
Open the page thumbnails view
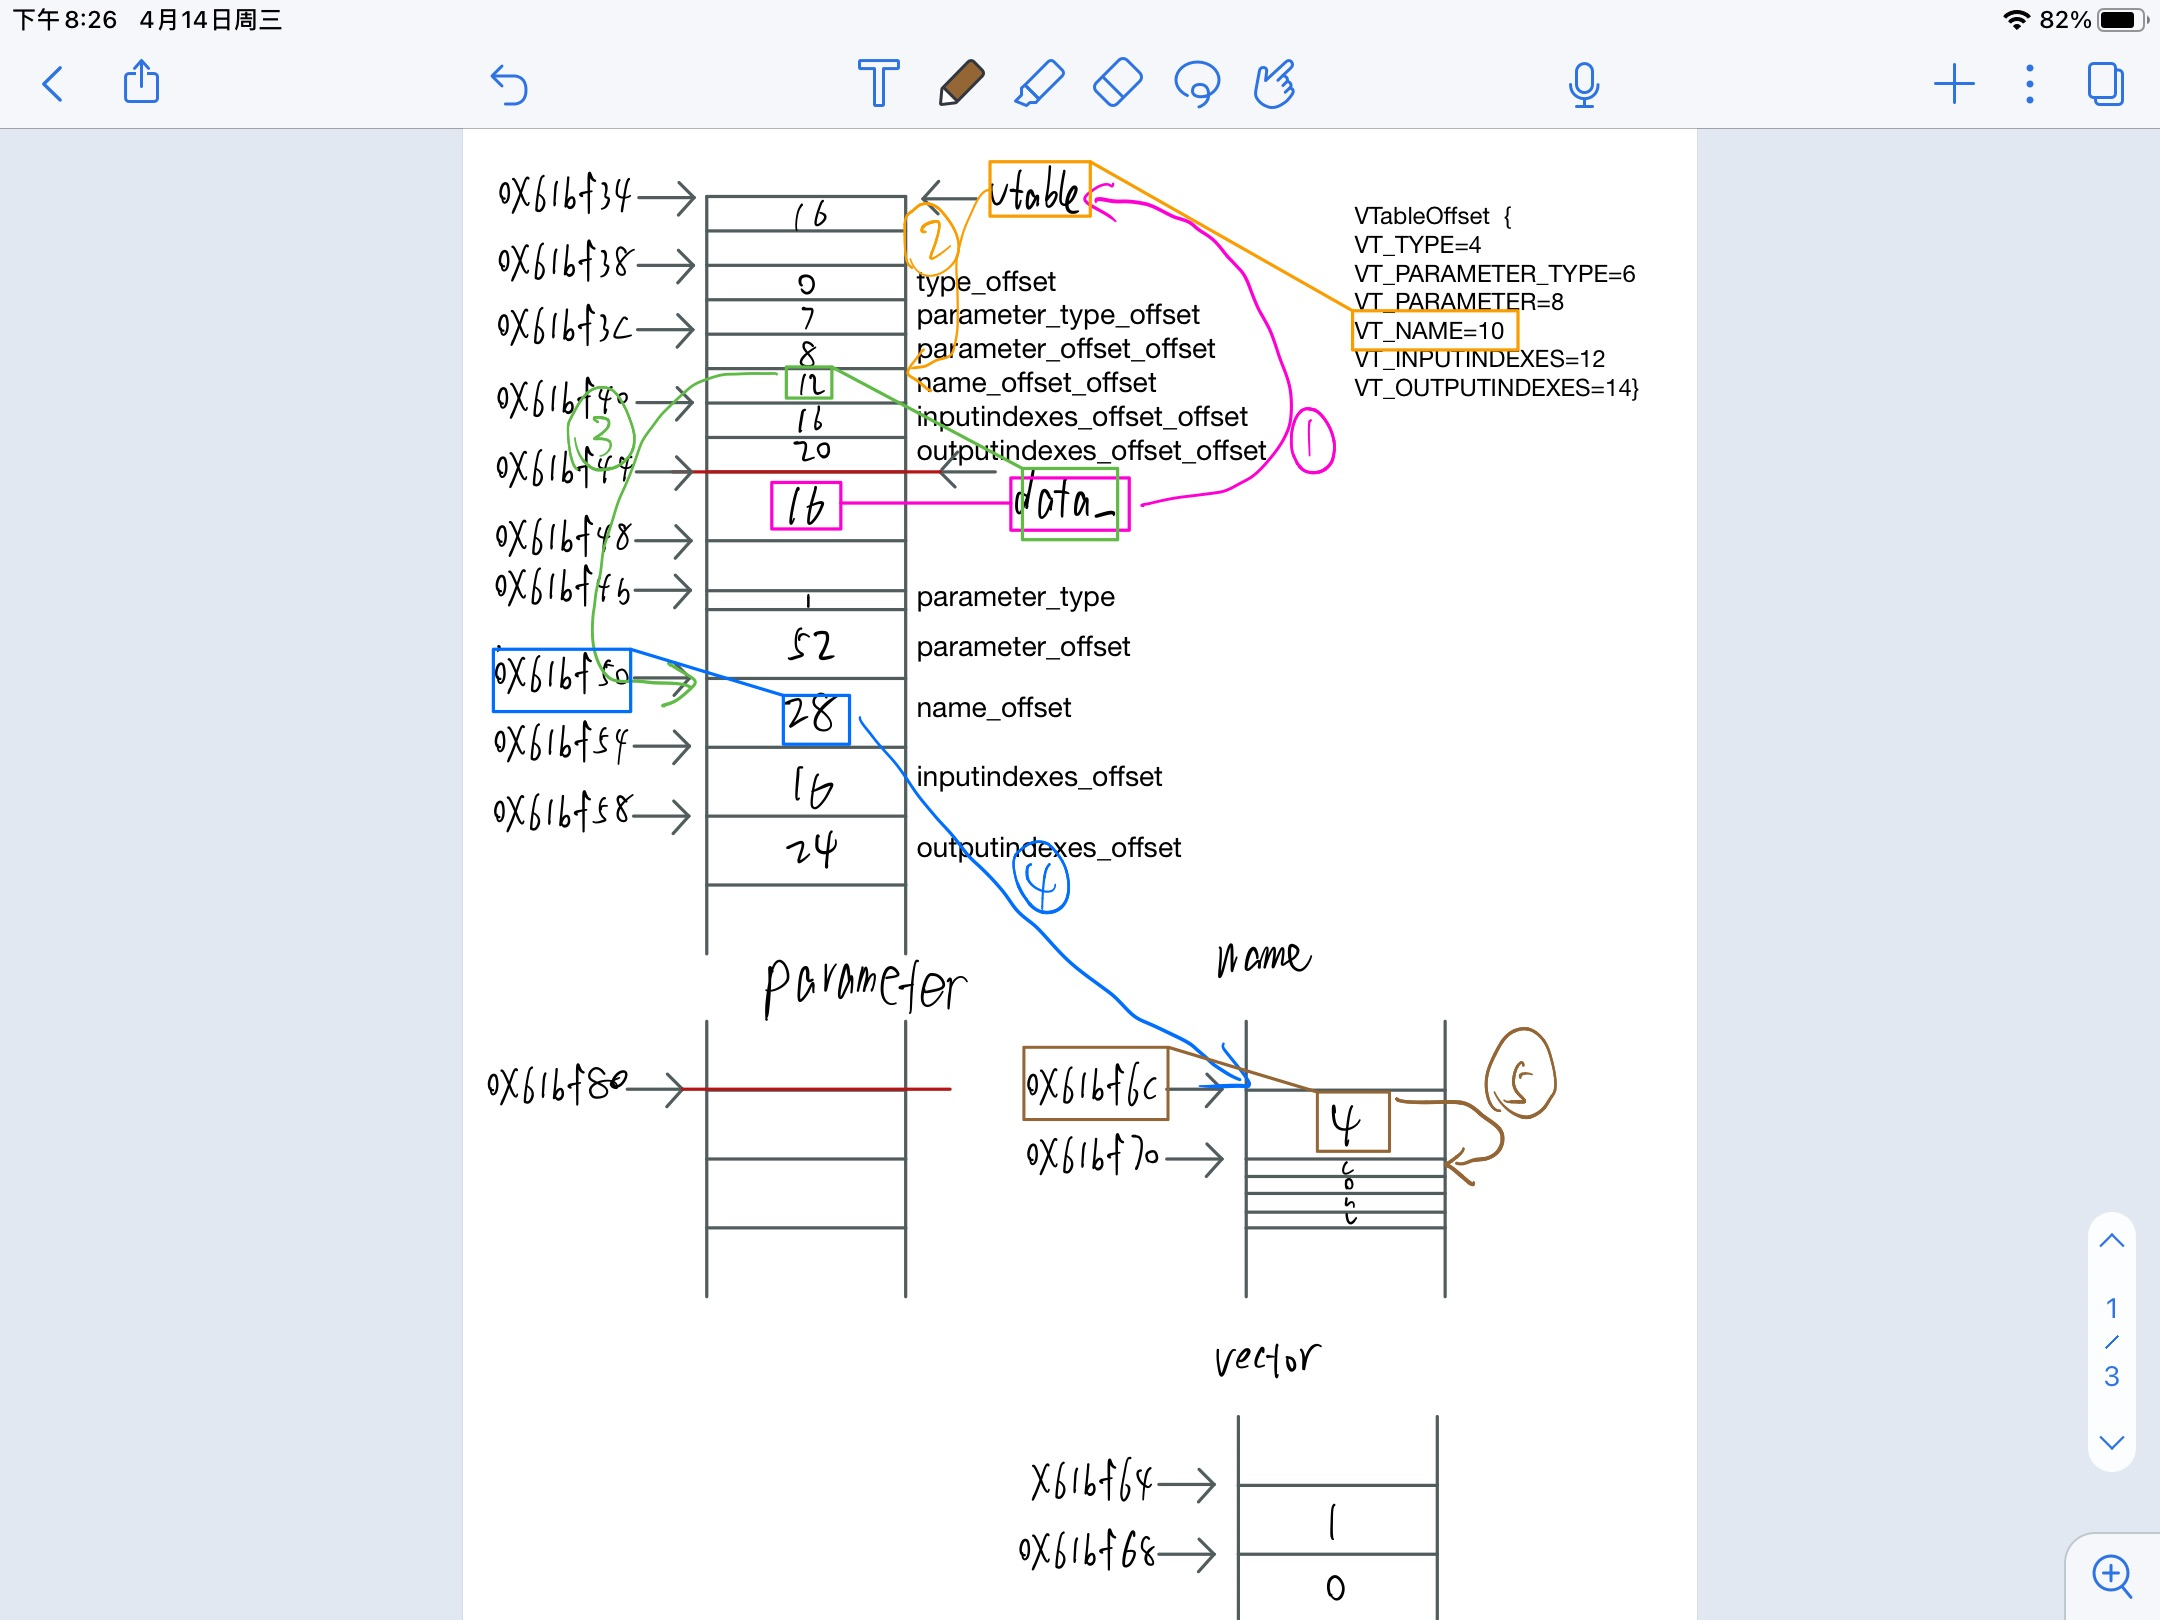(x=2105, y=86)
